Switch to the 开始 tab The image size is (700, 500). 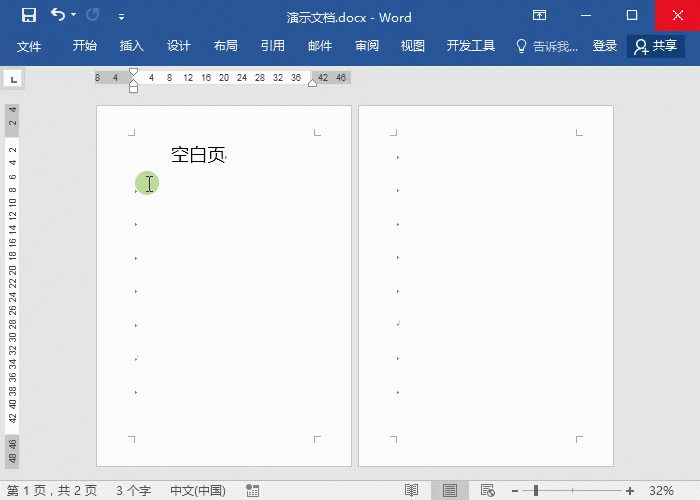point(85,46)
